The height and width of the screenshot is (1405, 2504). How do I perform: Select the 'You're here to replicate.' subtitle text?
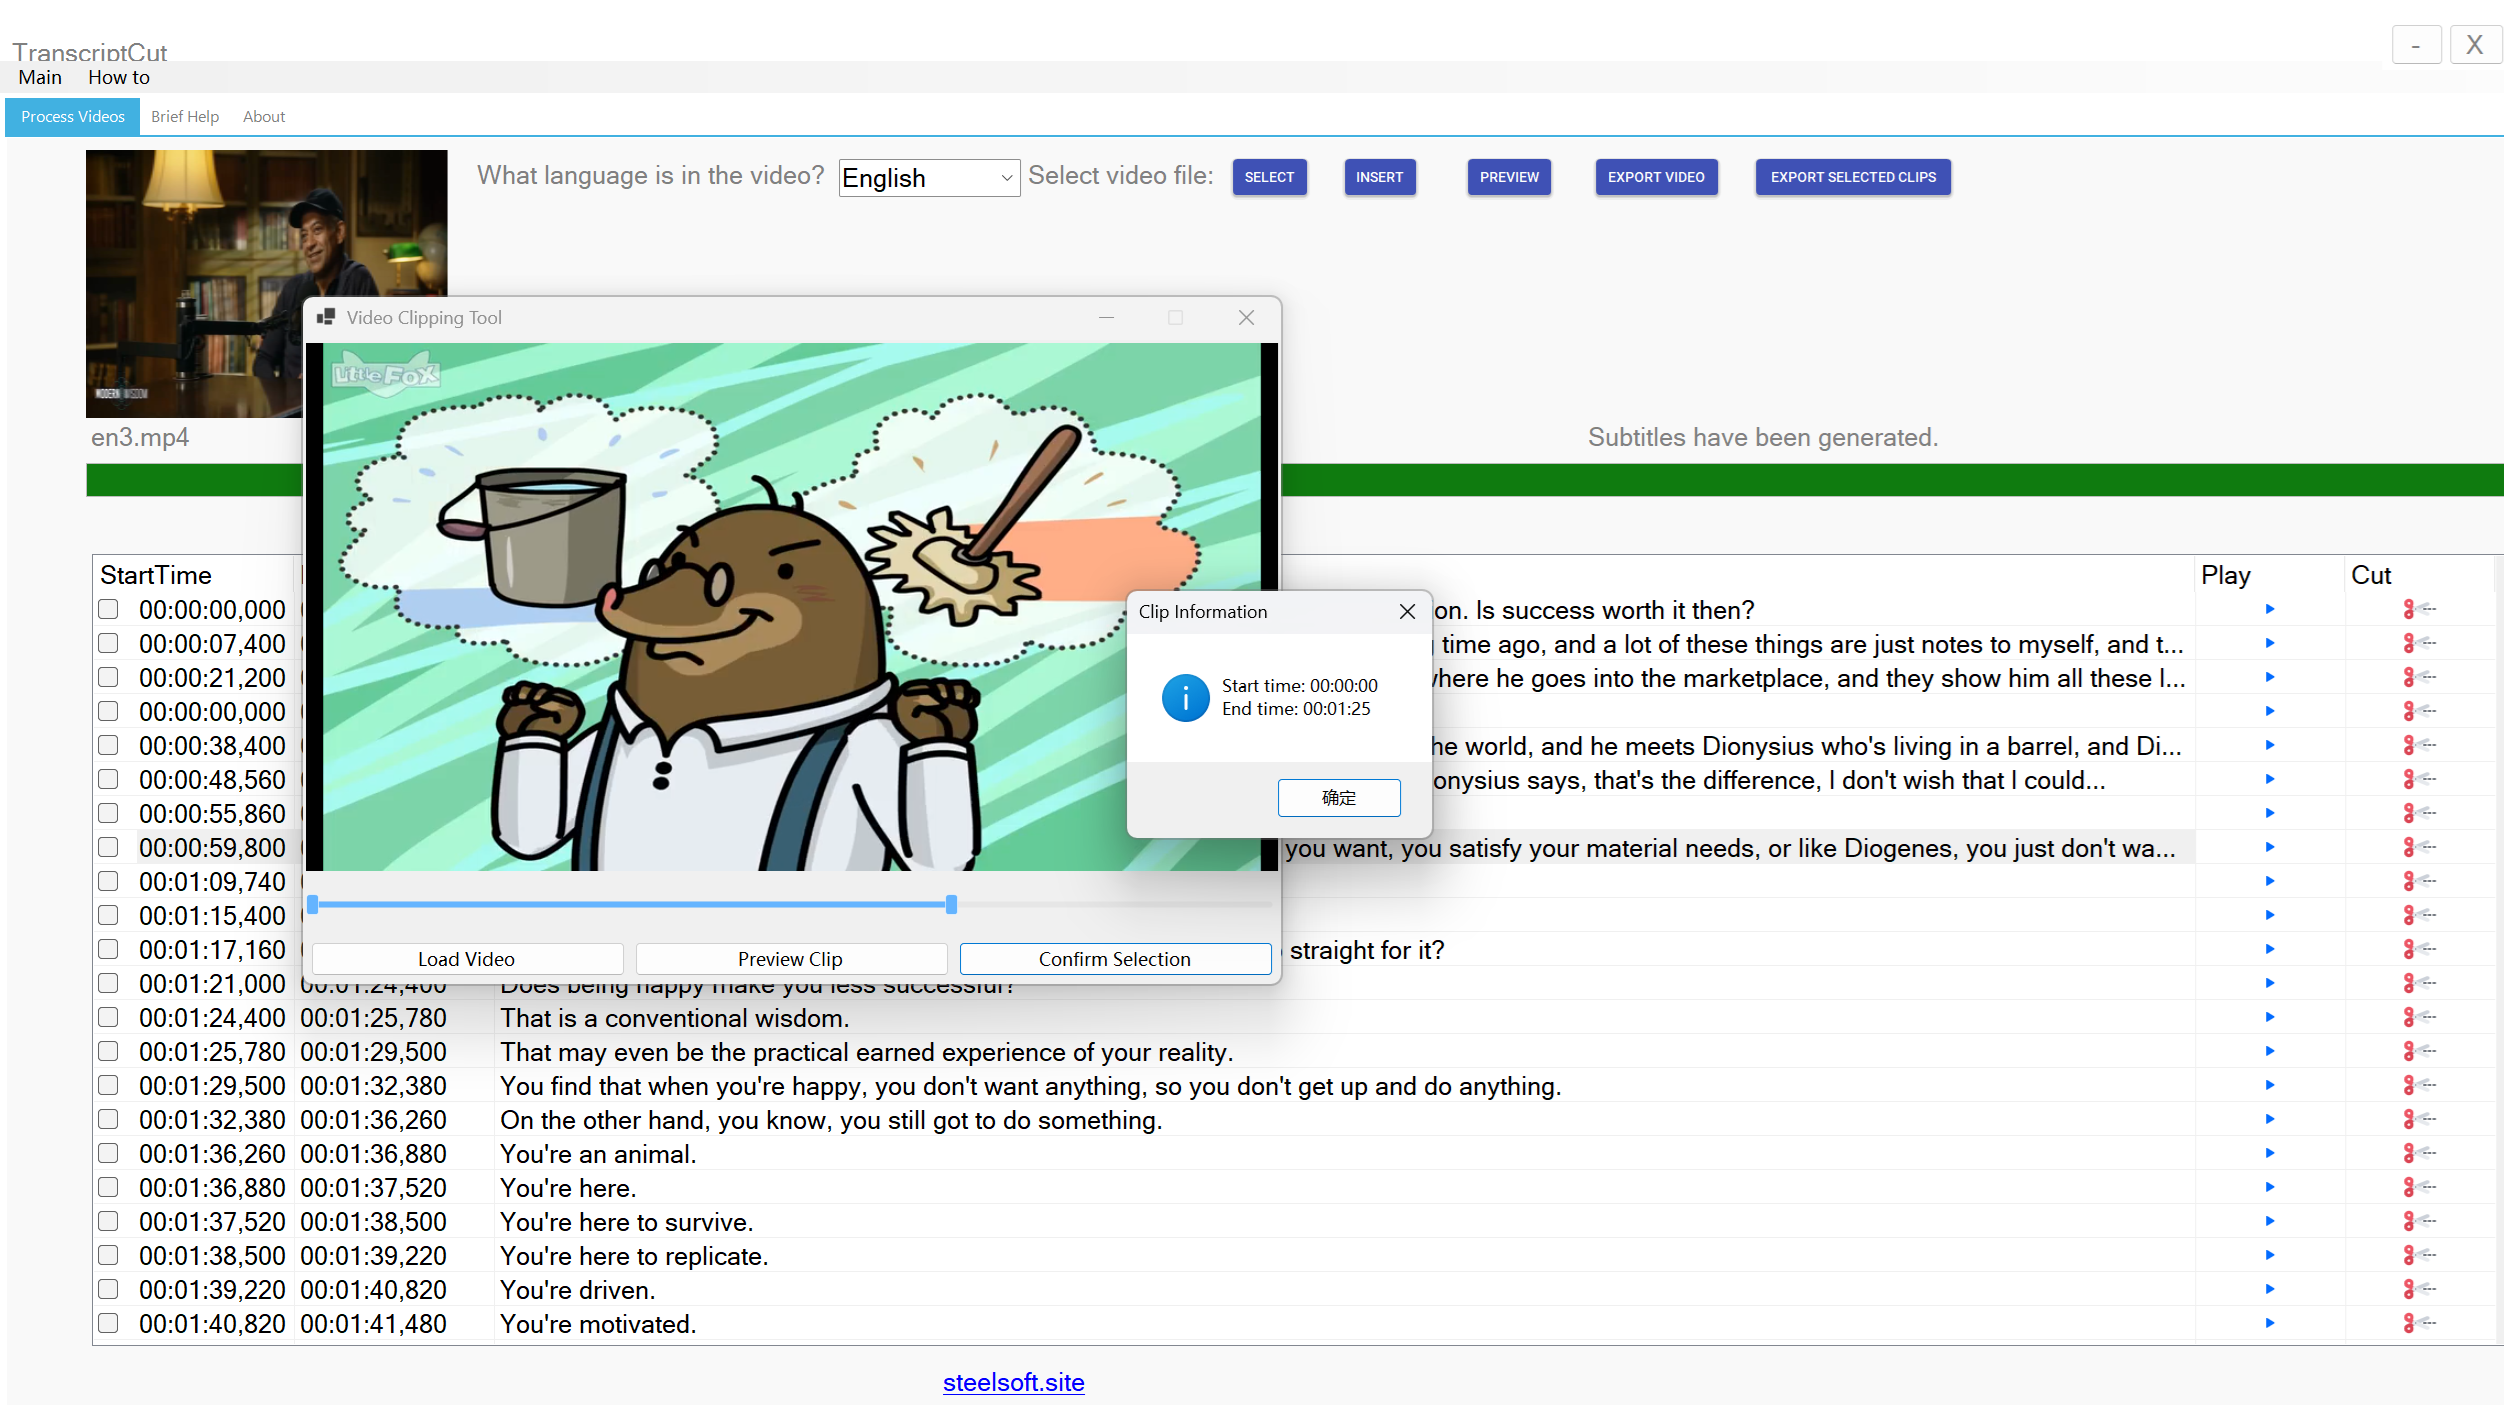pos(634,1256)
